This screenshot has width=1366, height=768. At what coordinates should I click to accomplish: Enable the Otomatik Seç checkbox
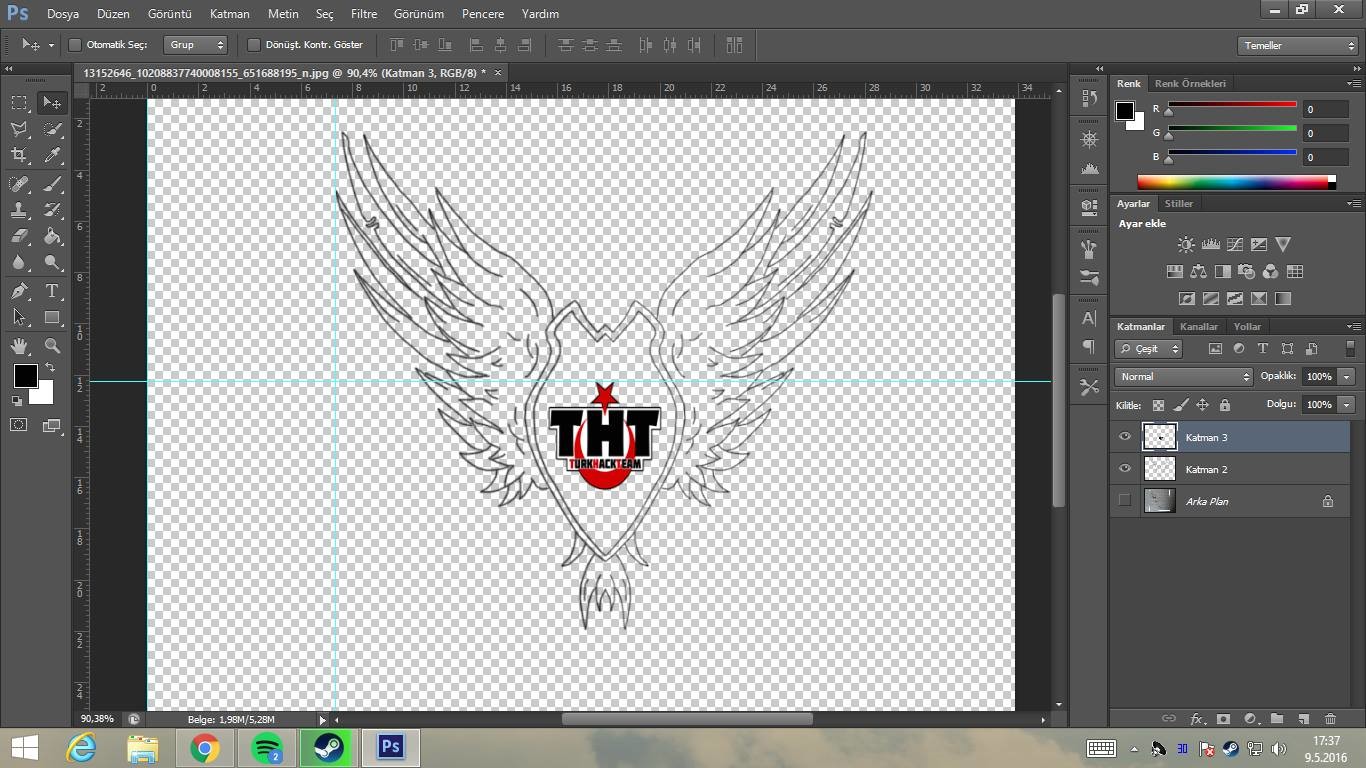coord(74,45)
